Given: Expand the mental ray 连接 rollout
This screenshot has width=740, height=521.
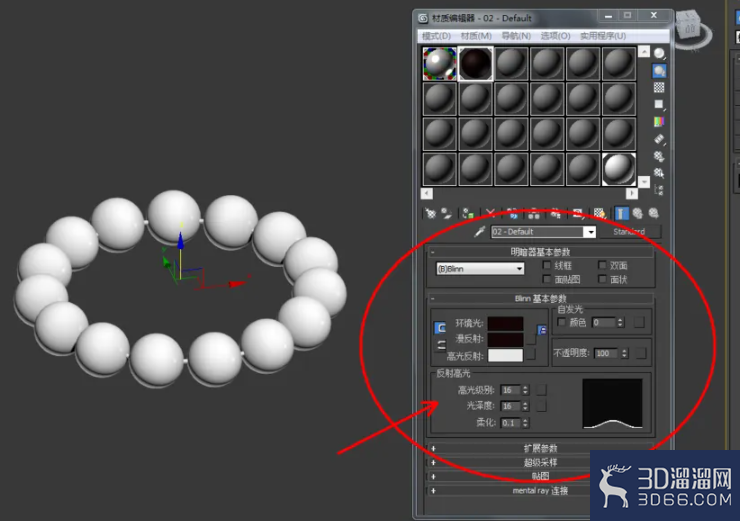Looking at the screenshot, I should (x=540, y=490).
